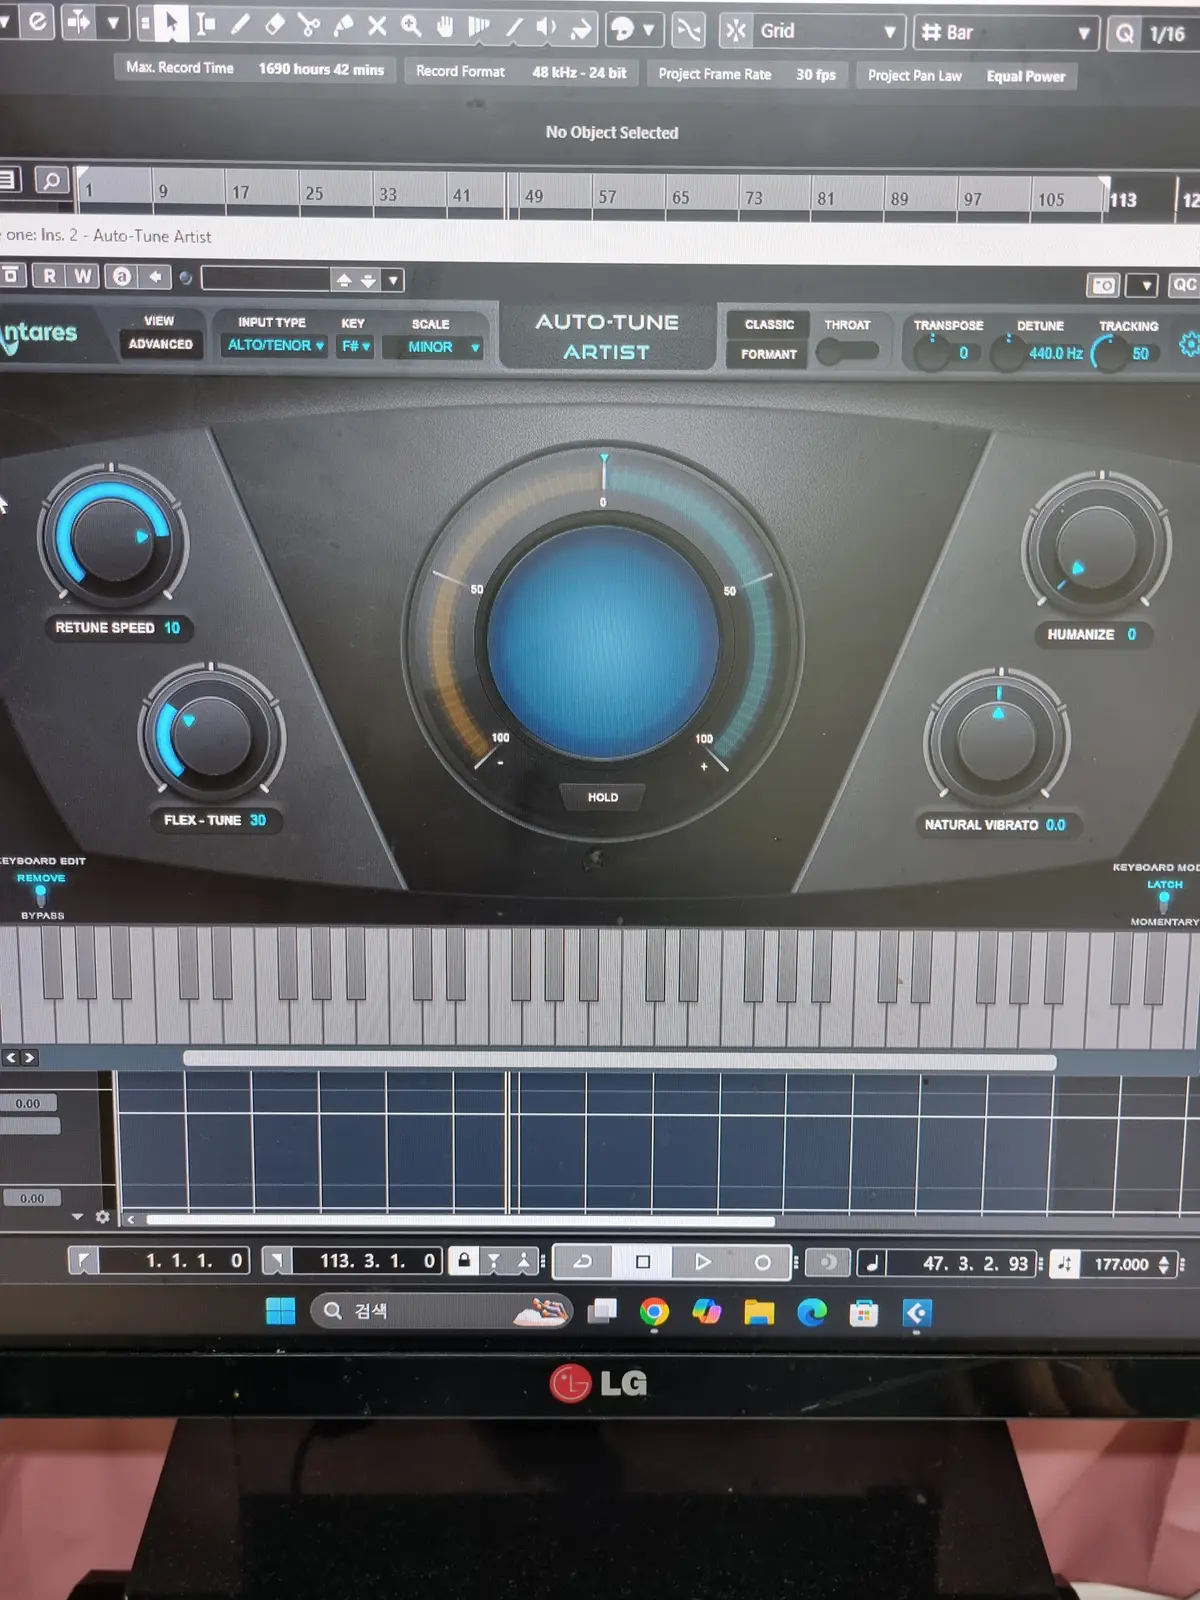Click the keyboard left arrow button
The height and width of the screenshot is (1600, 1200).
(11, 1057)
